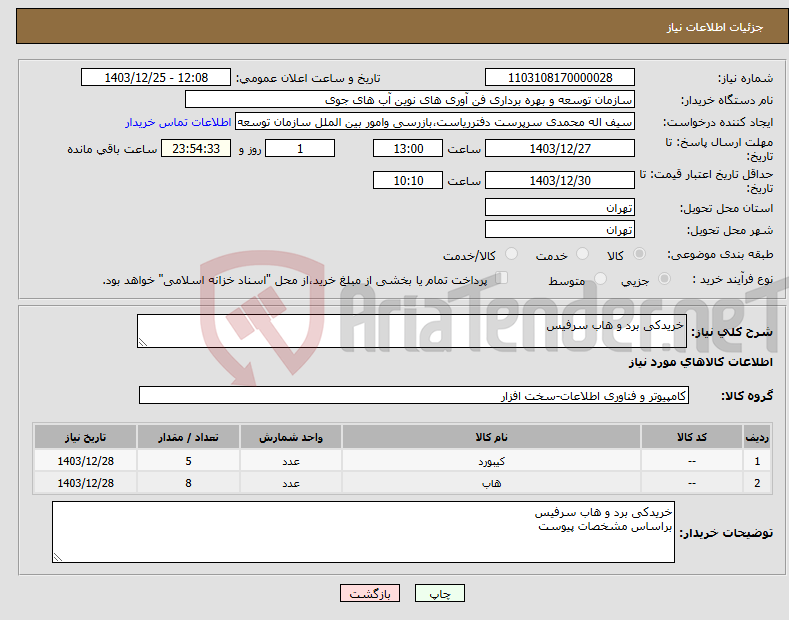Click the 10:10 validity time field
The height and width of the screenshot is (620, 789).
408,180
